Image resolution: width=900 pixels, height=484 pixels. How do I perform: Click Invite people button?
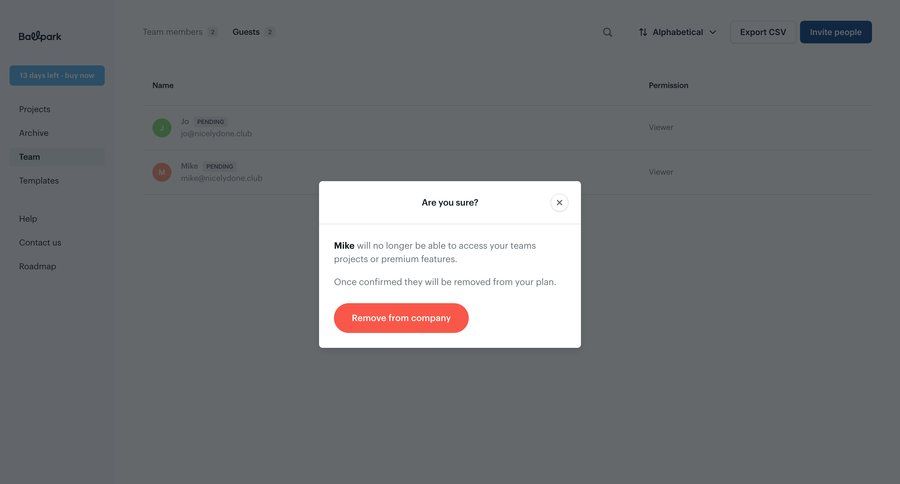[x=835, y=32]
